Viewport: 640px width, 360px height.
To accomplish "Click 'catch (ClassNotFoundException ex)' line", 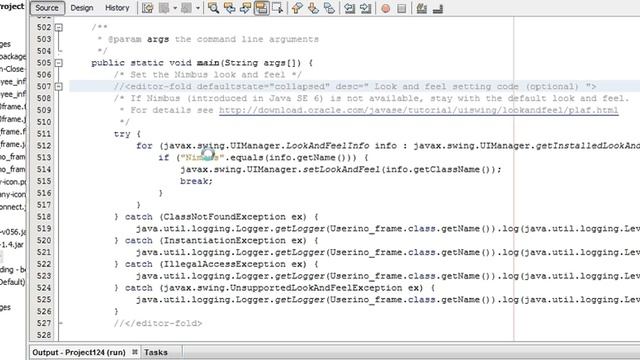I will point(216,217).
